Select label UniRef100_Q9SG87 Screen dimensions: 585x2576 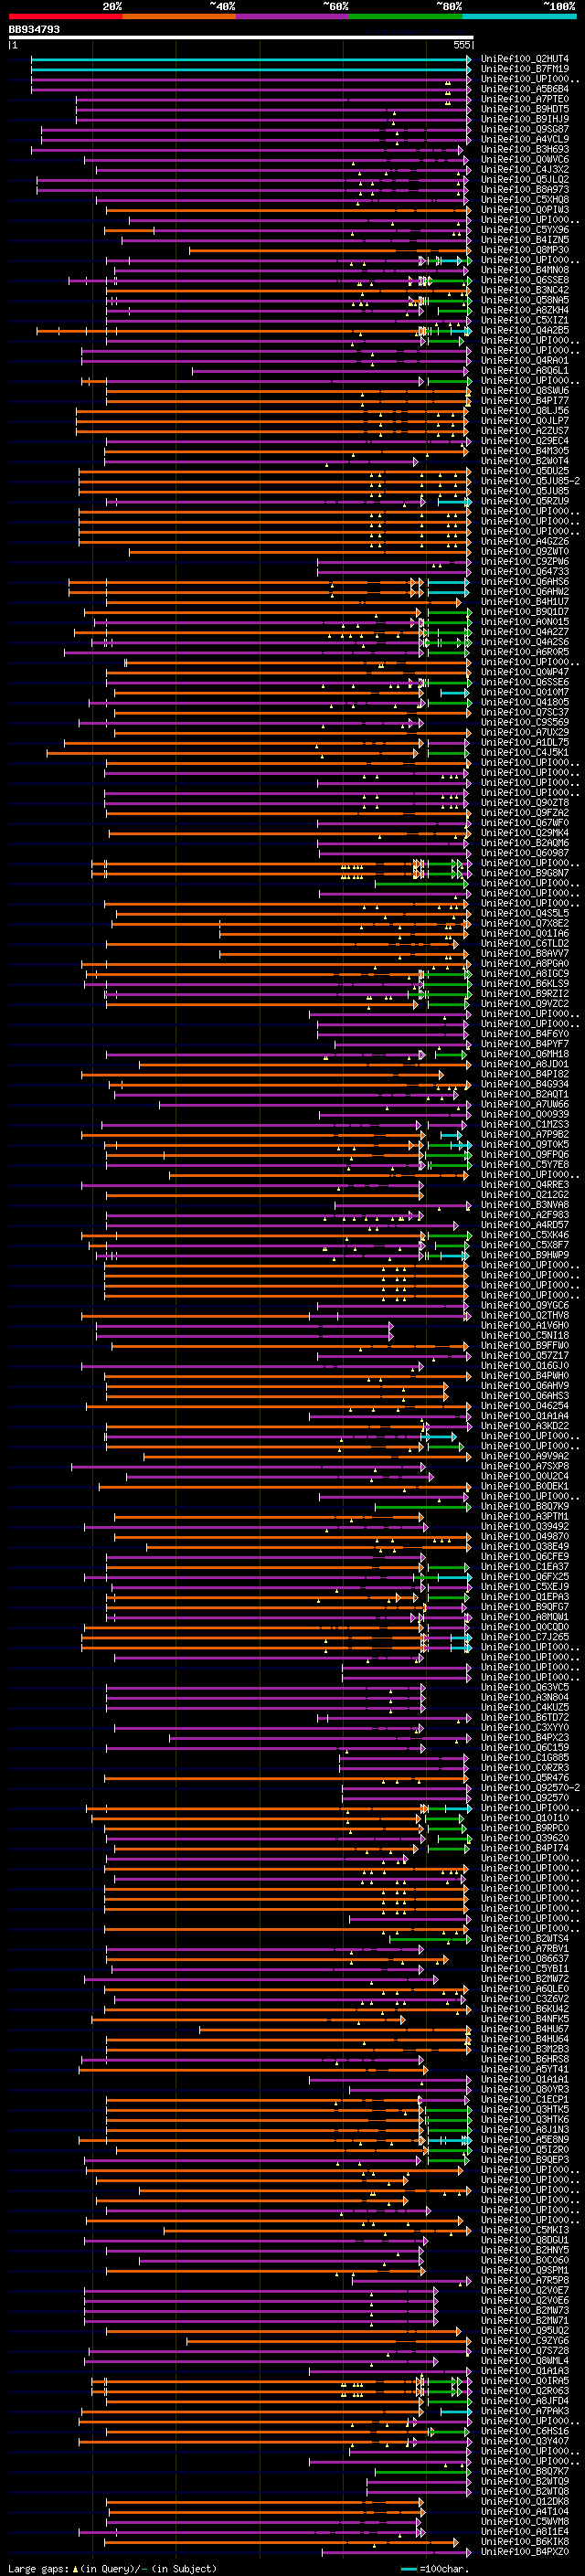tap(524, 129)
